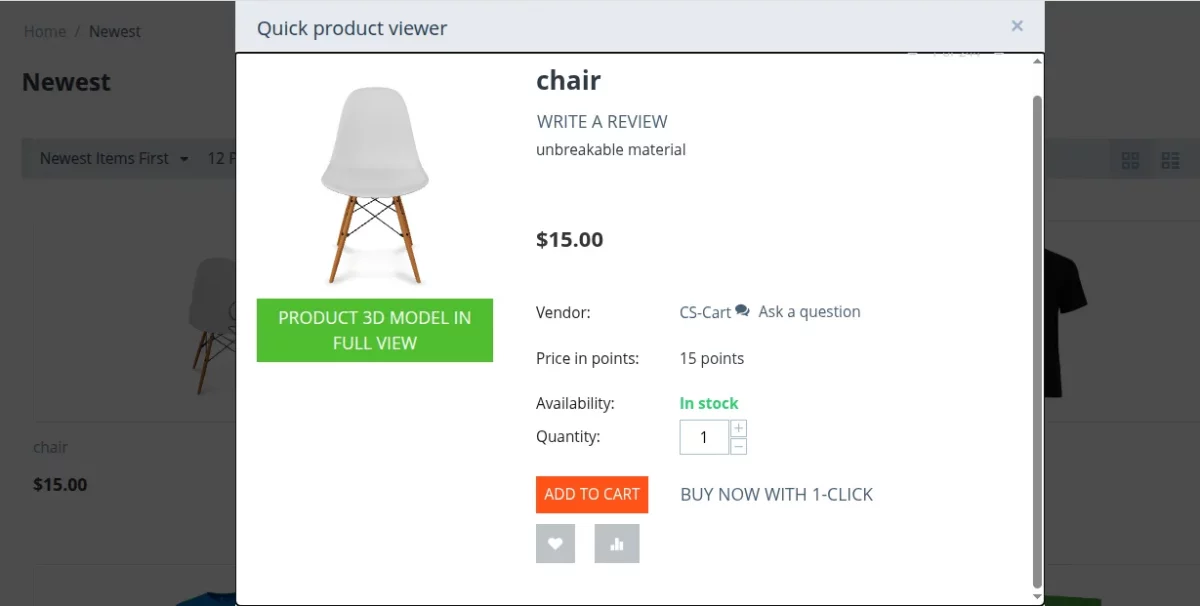Image resolution: width=1200 pixels, height=606 pixels.
Task: Click the scrollbar up arrow in the viewer
Action: click(x=1035, y=60)
